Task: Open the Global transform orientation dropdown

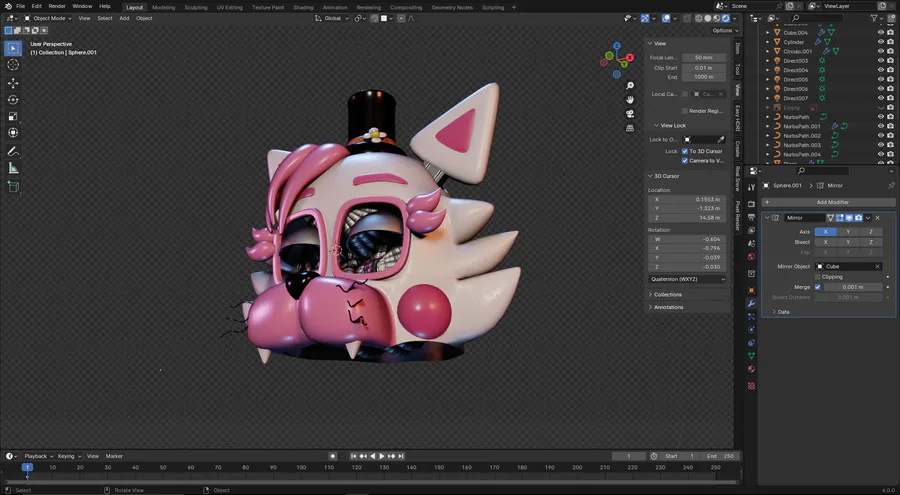Action: 332,18
